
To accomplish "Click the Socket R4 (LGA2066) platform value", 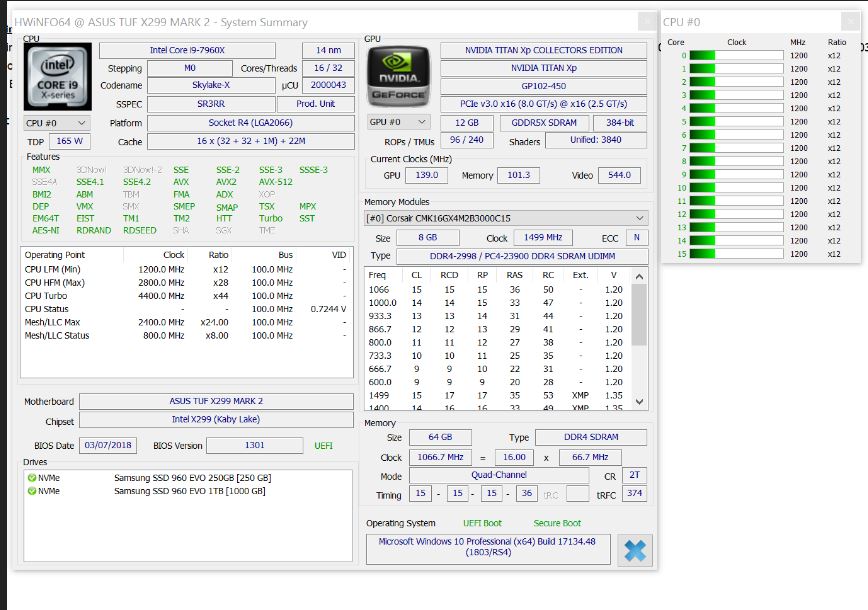I will (x=250, y=123).
